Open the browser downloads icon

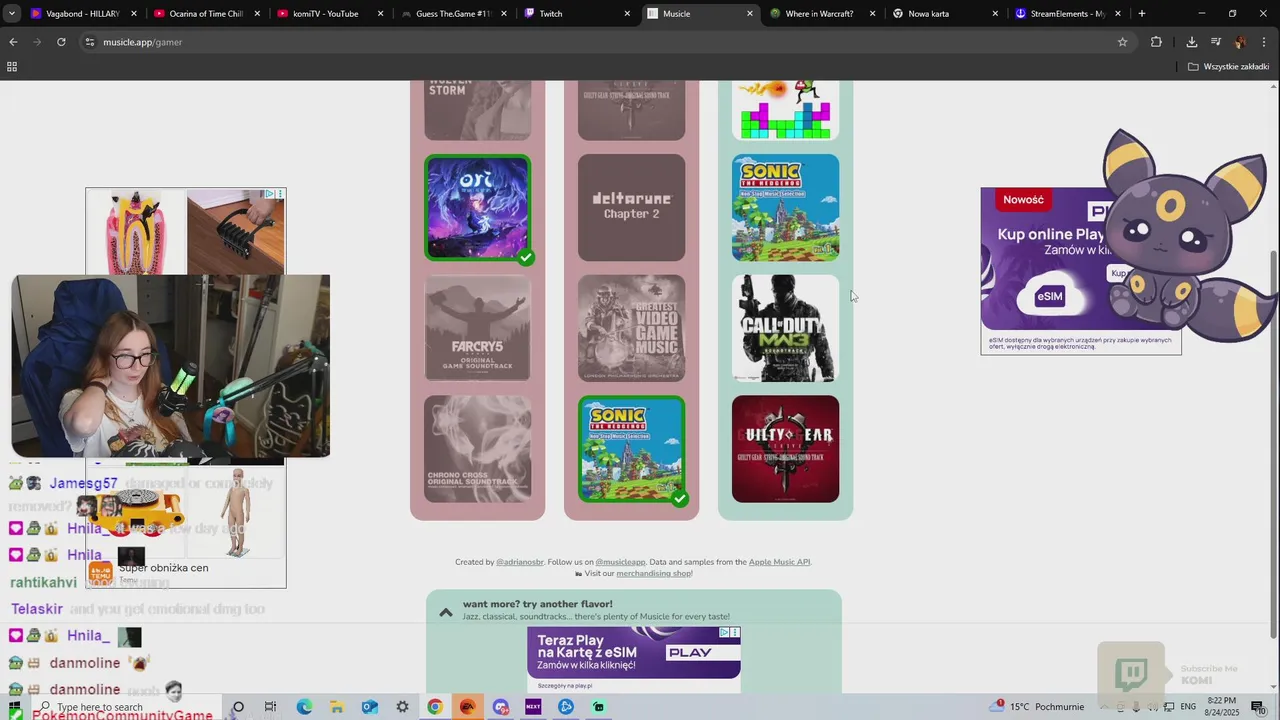1192,42
